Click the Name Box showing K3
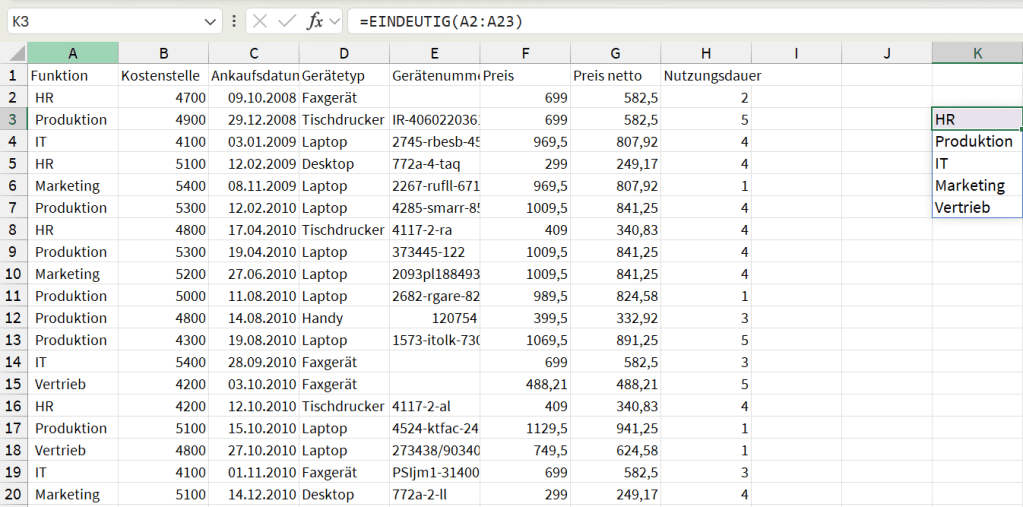This screenshot has width=1023, height=507. 100,21
